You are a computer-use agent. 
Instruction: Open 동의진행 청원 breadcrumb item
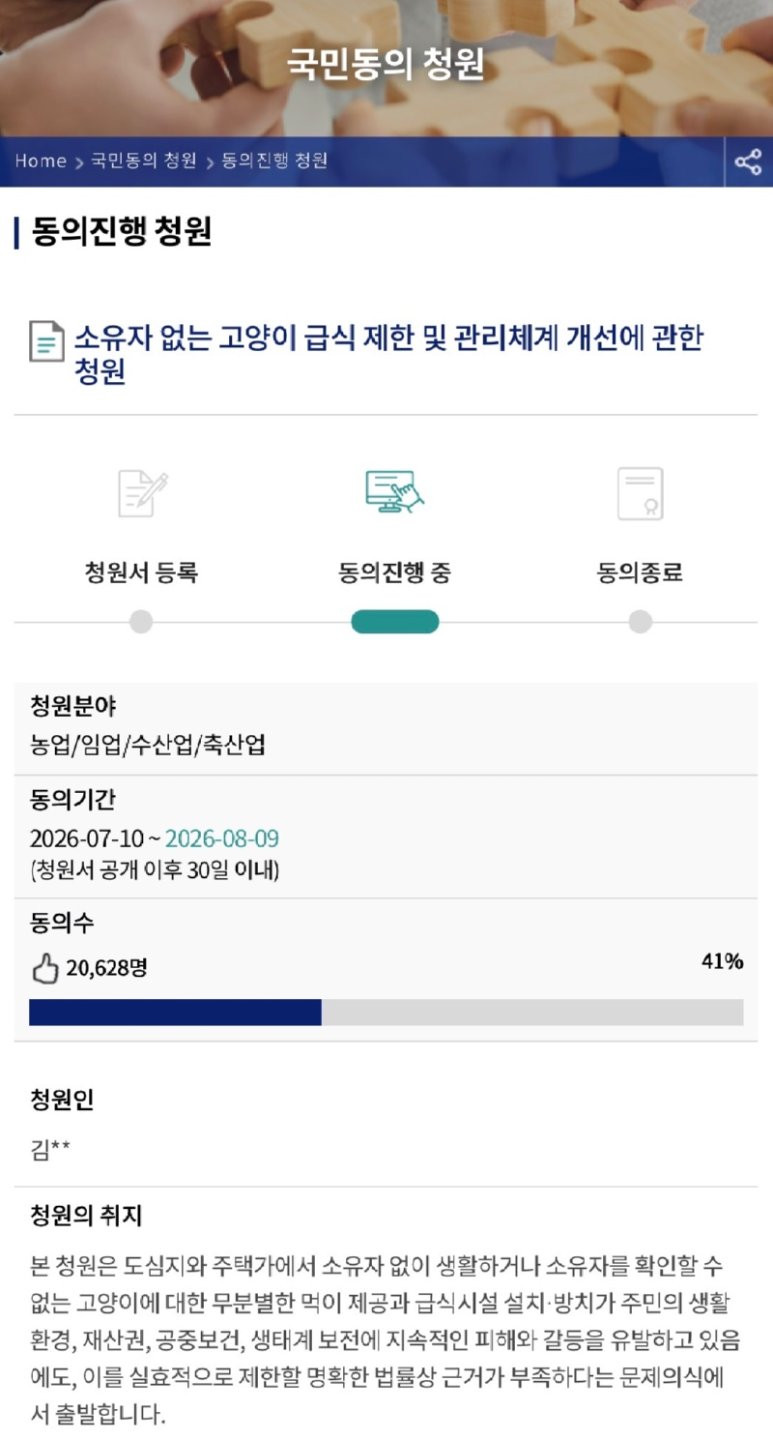274,161
